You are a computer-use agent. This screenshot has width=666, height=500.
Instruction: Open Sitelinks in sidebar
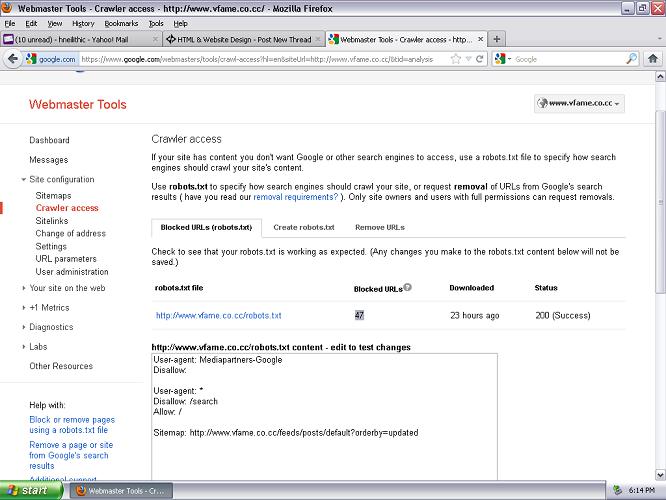tap(52, 221)
